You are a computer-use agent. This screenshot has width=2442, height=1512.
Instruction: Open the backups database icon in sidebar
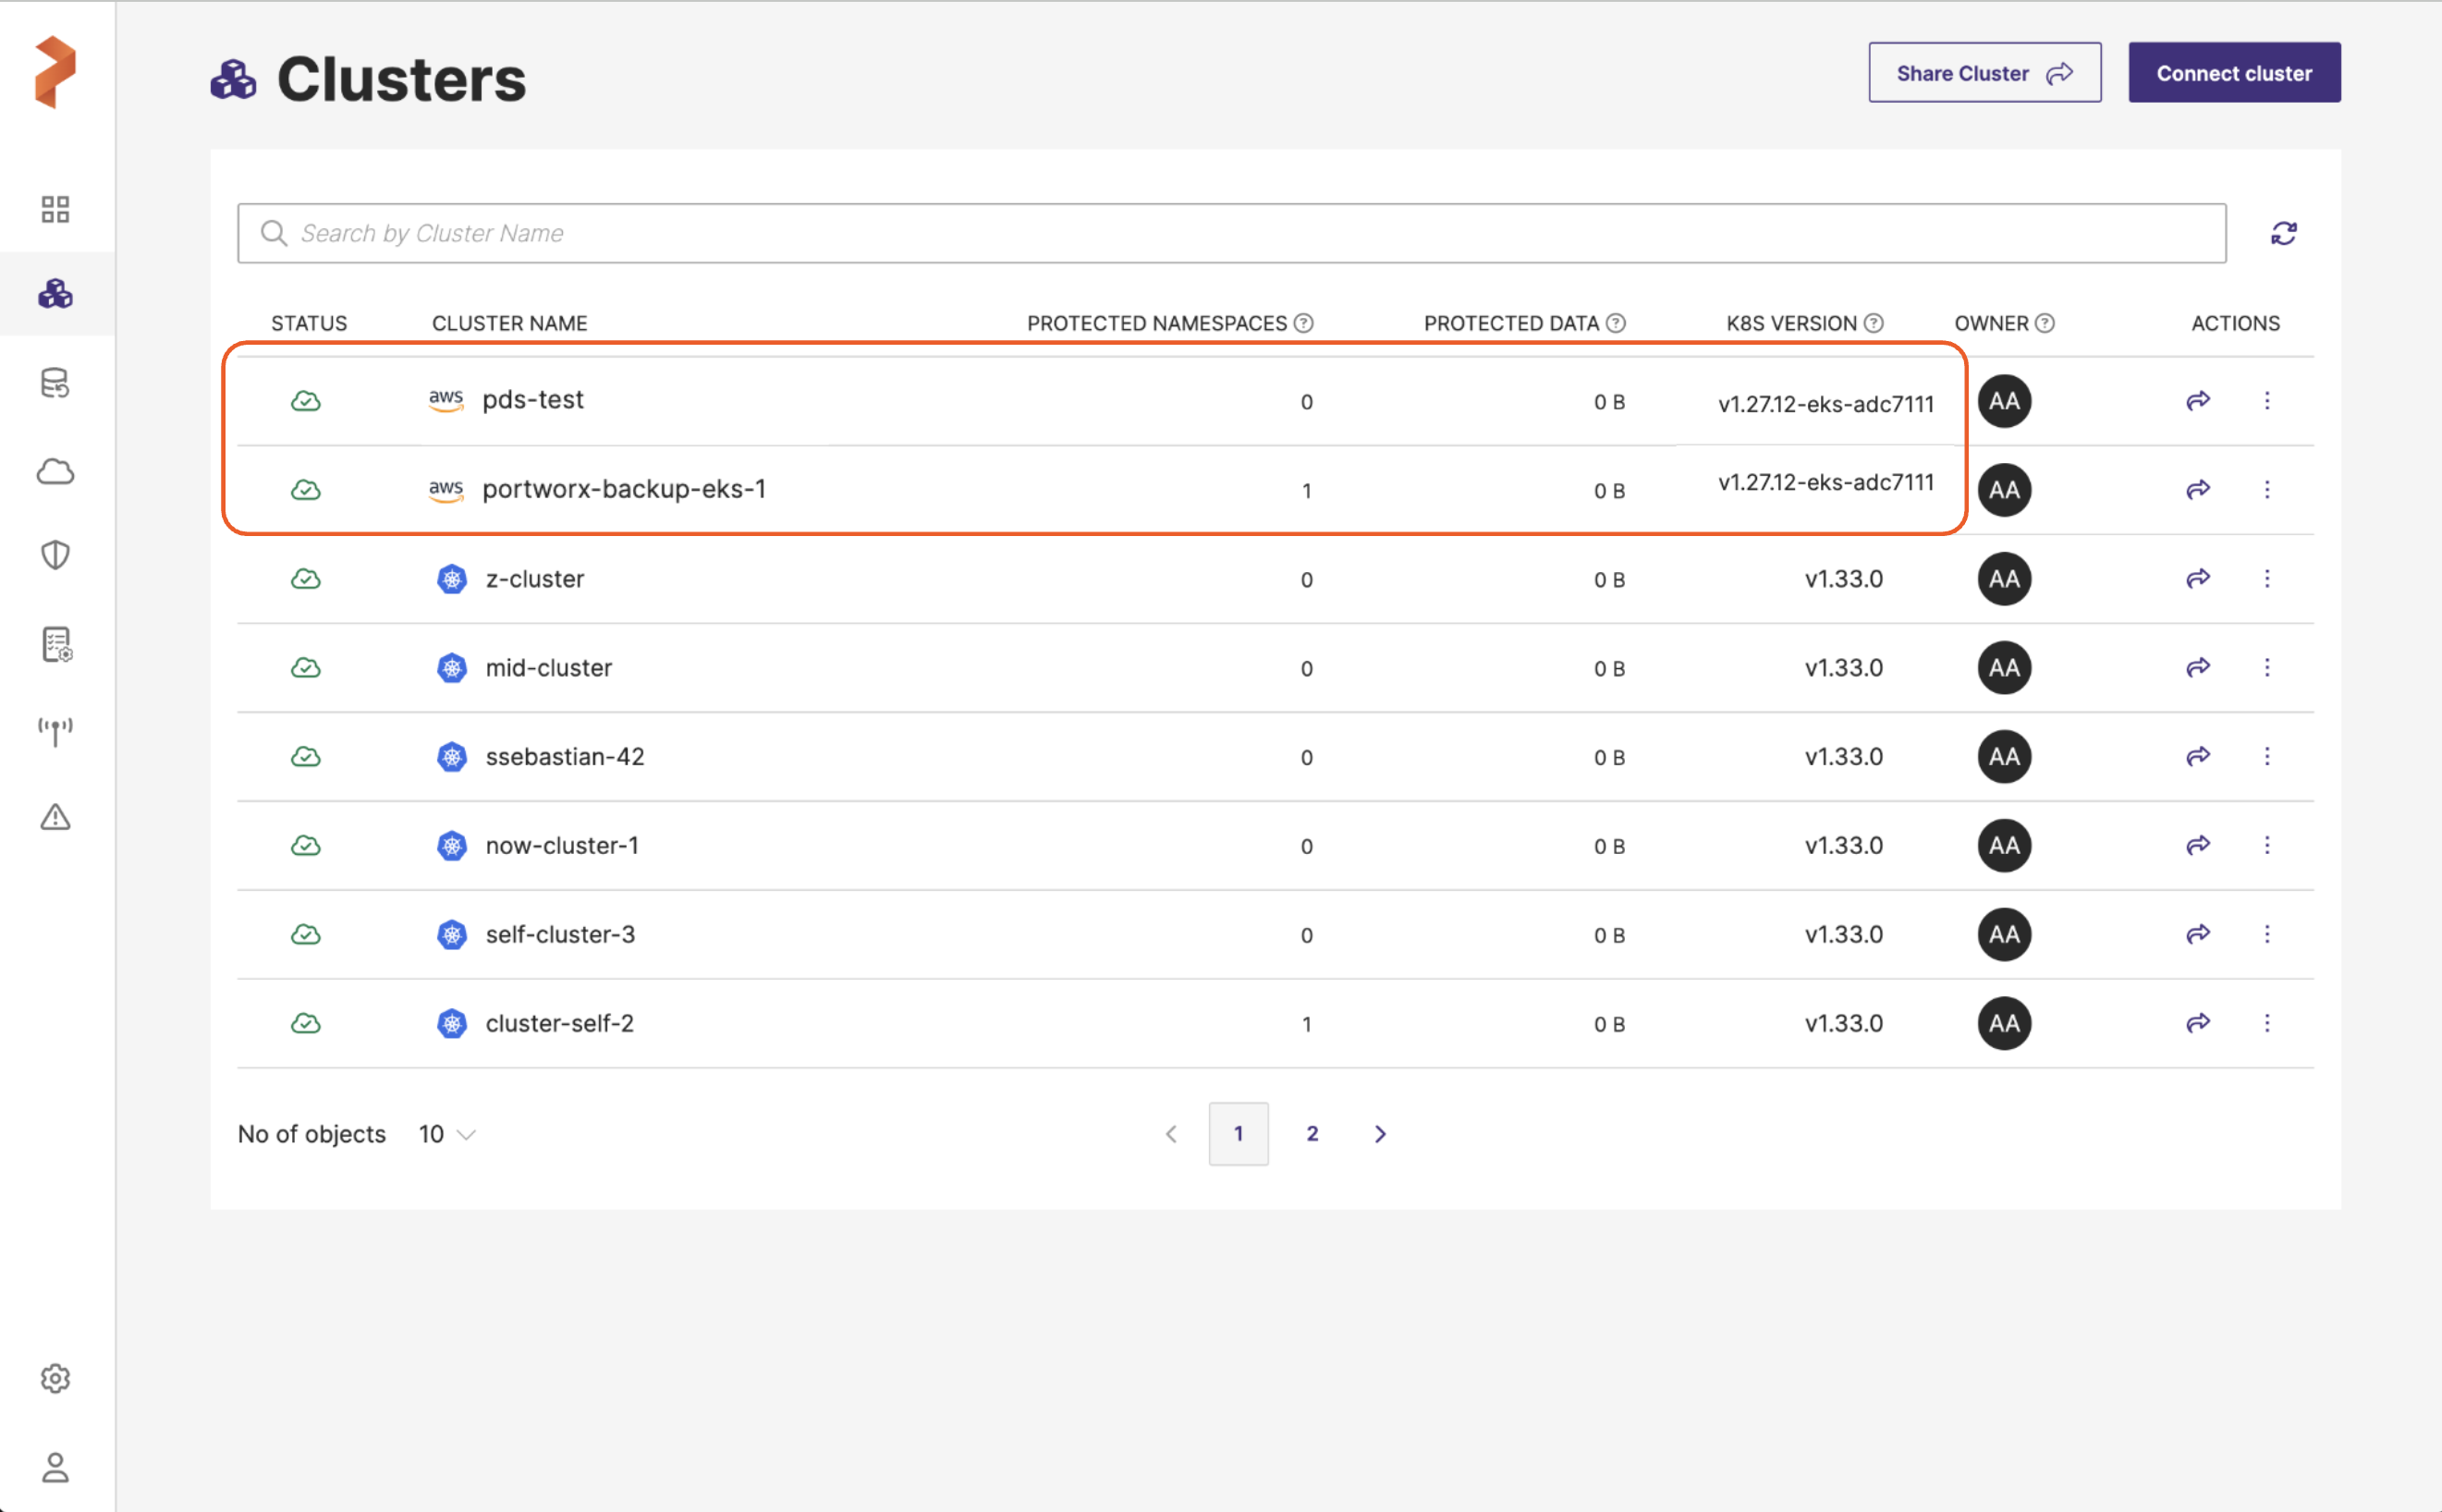[x=55, y=383]
